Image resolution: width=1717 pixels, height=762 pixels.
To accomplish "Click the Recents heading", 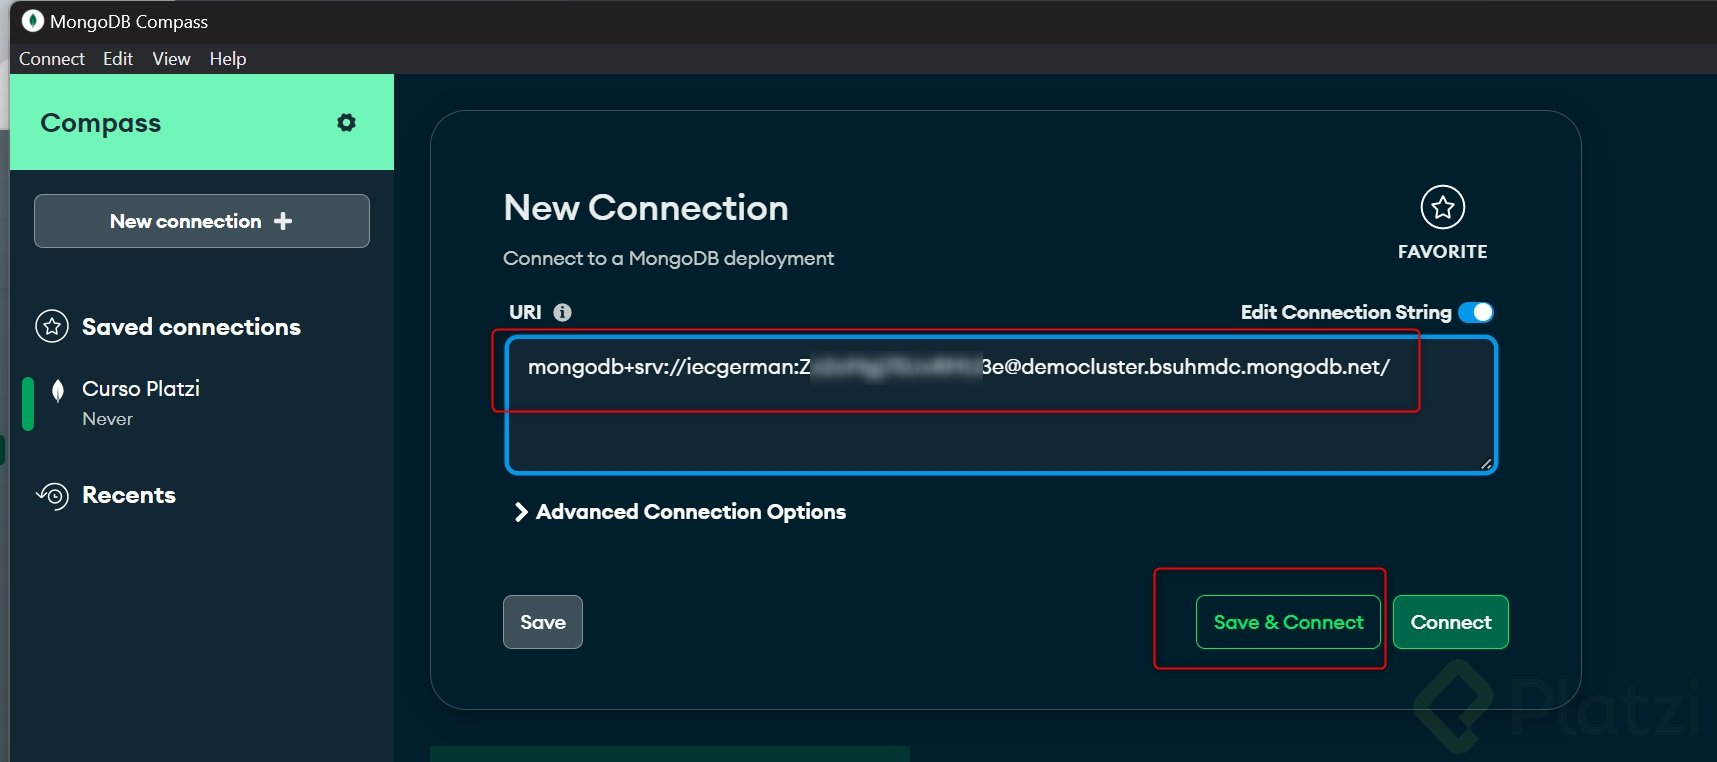I will (129, 495).
